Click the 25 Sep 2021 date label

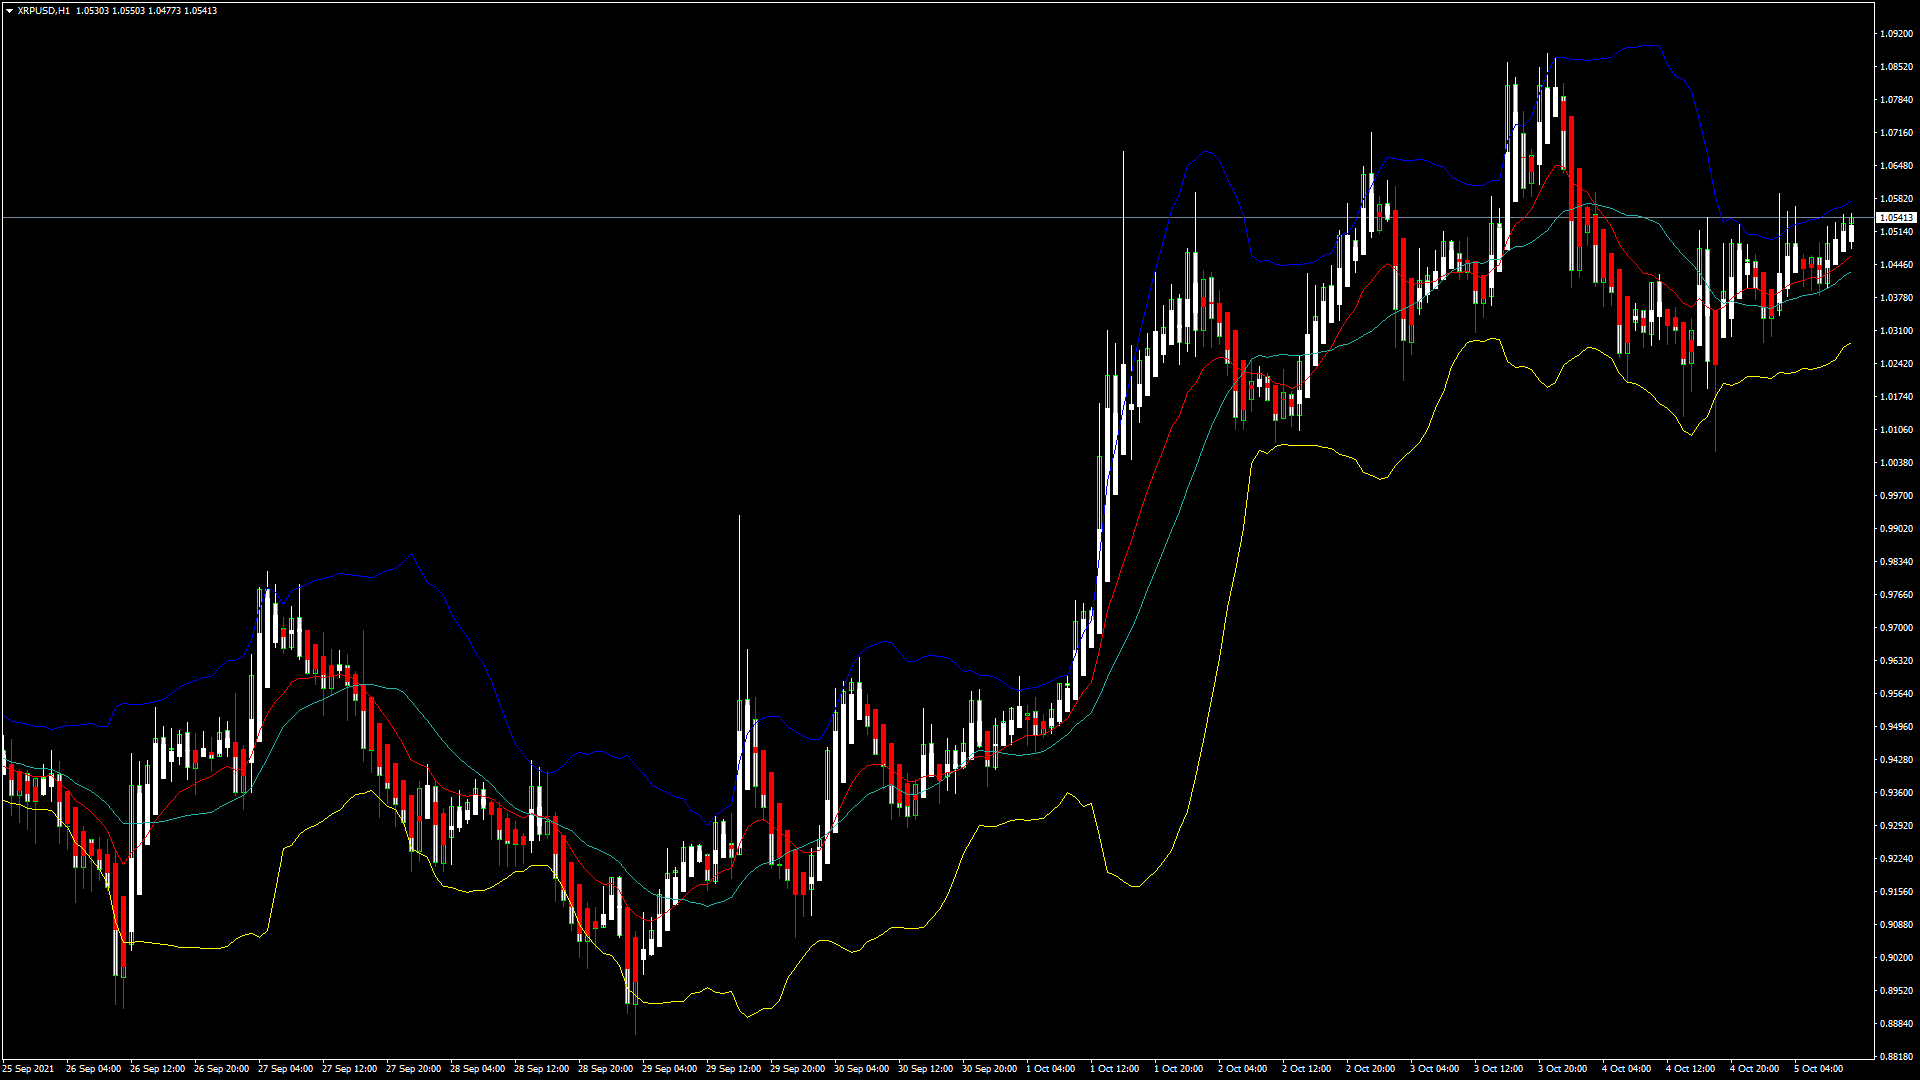[x=29, y=1068]
